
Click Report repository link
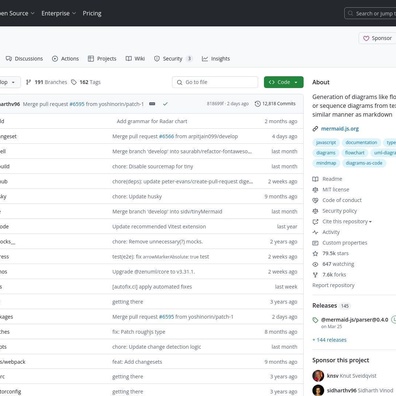[333, 285]
